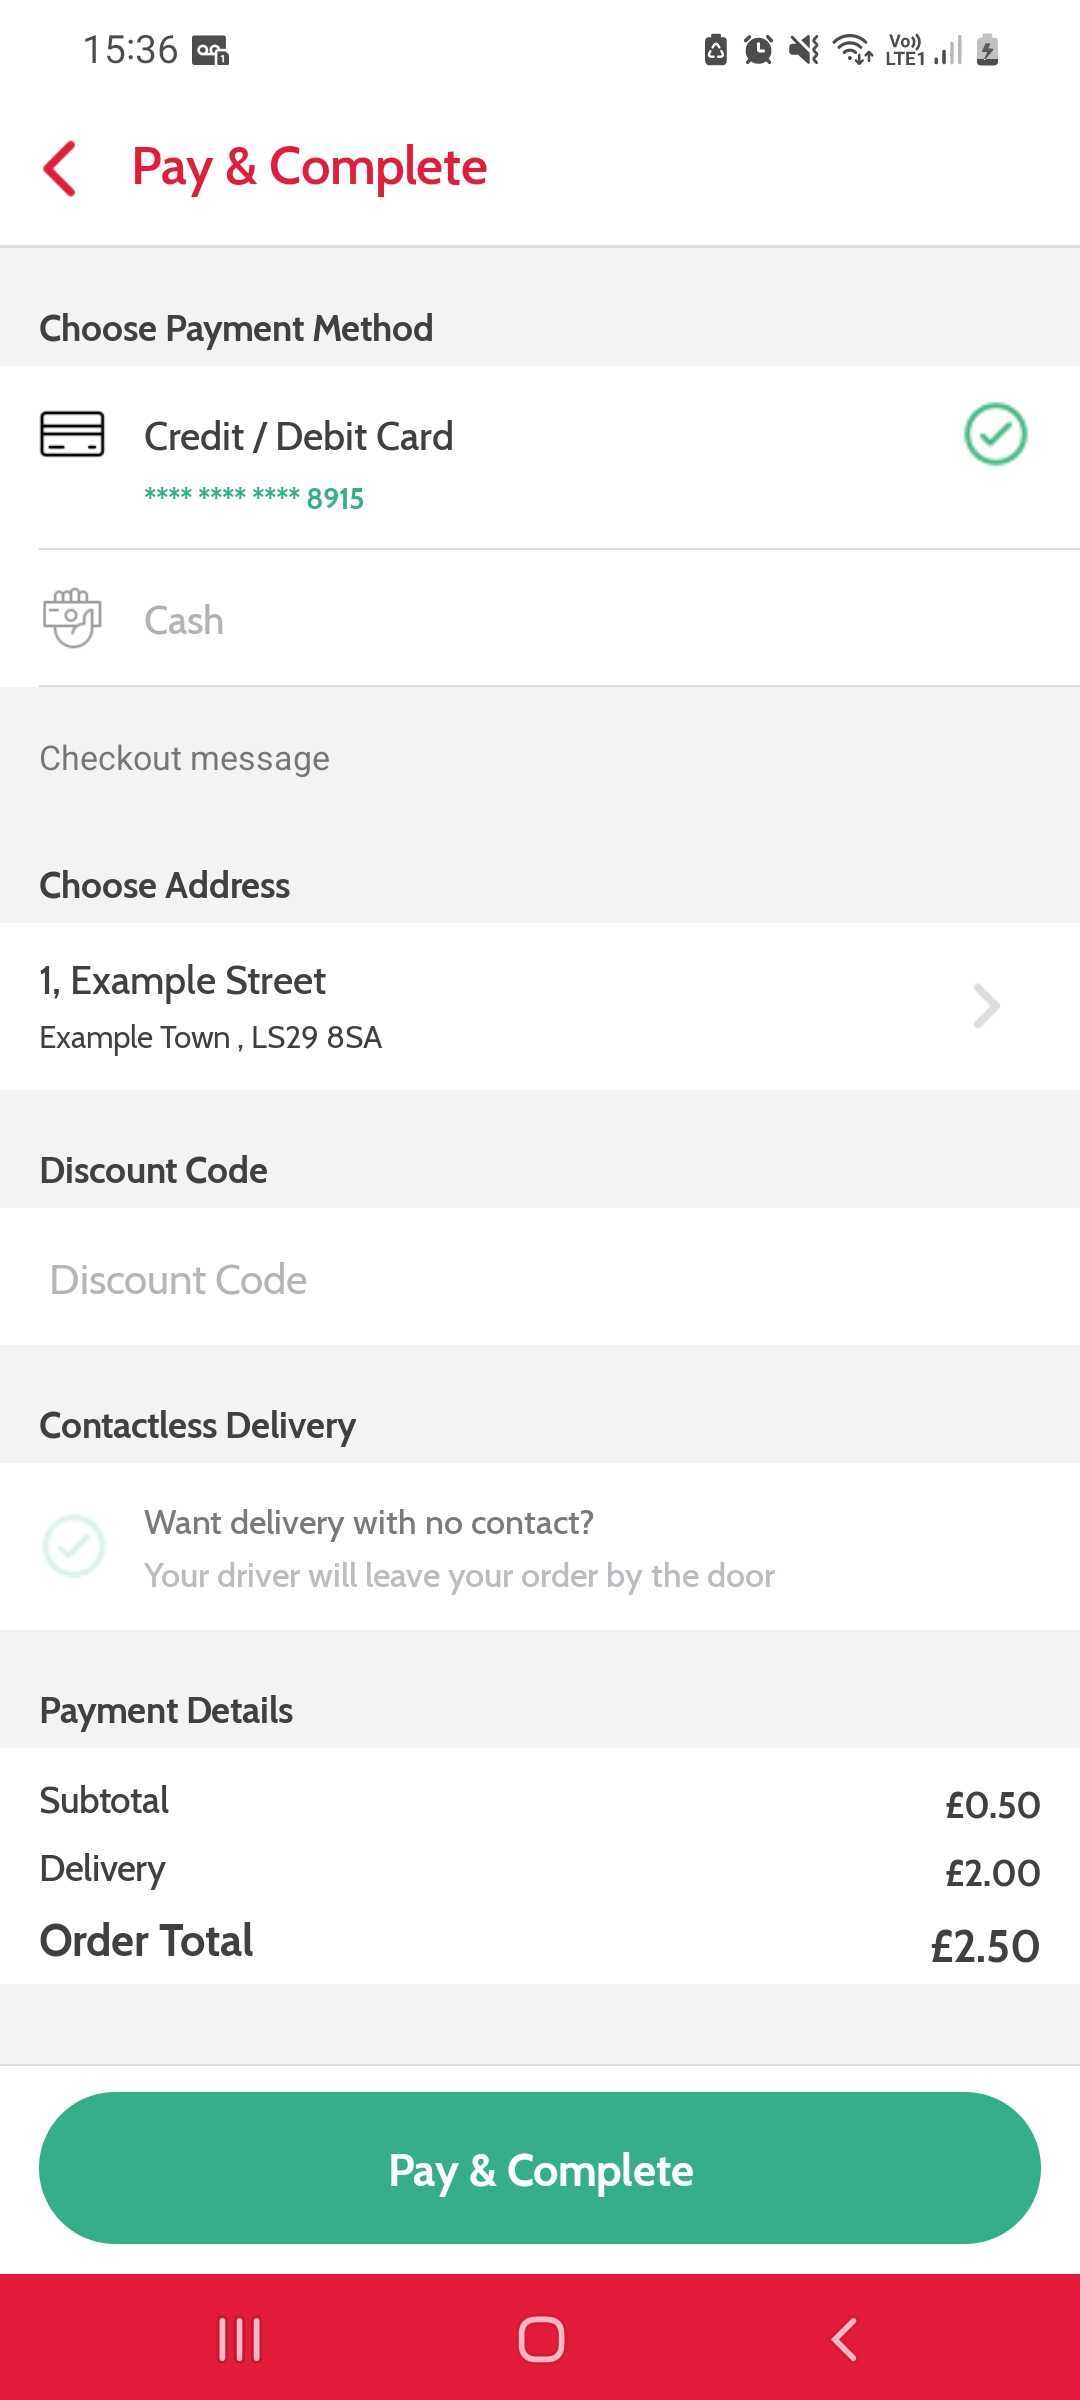Tap the red back arrow in header
This screenshot has width=1080, height=2400.
[60, 168]
